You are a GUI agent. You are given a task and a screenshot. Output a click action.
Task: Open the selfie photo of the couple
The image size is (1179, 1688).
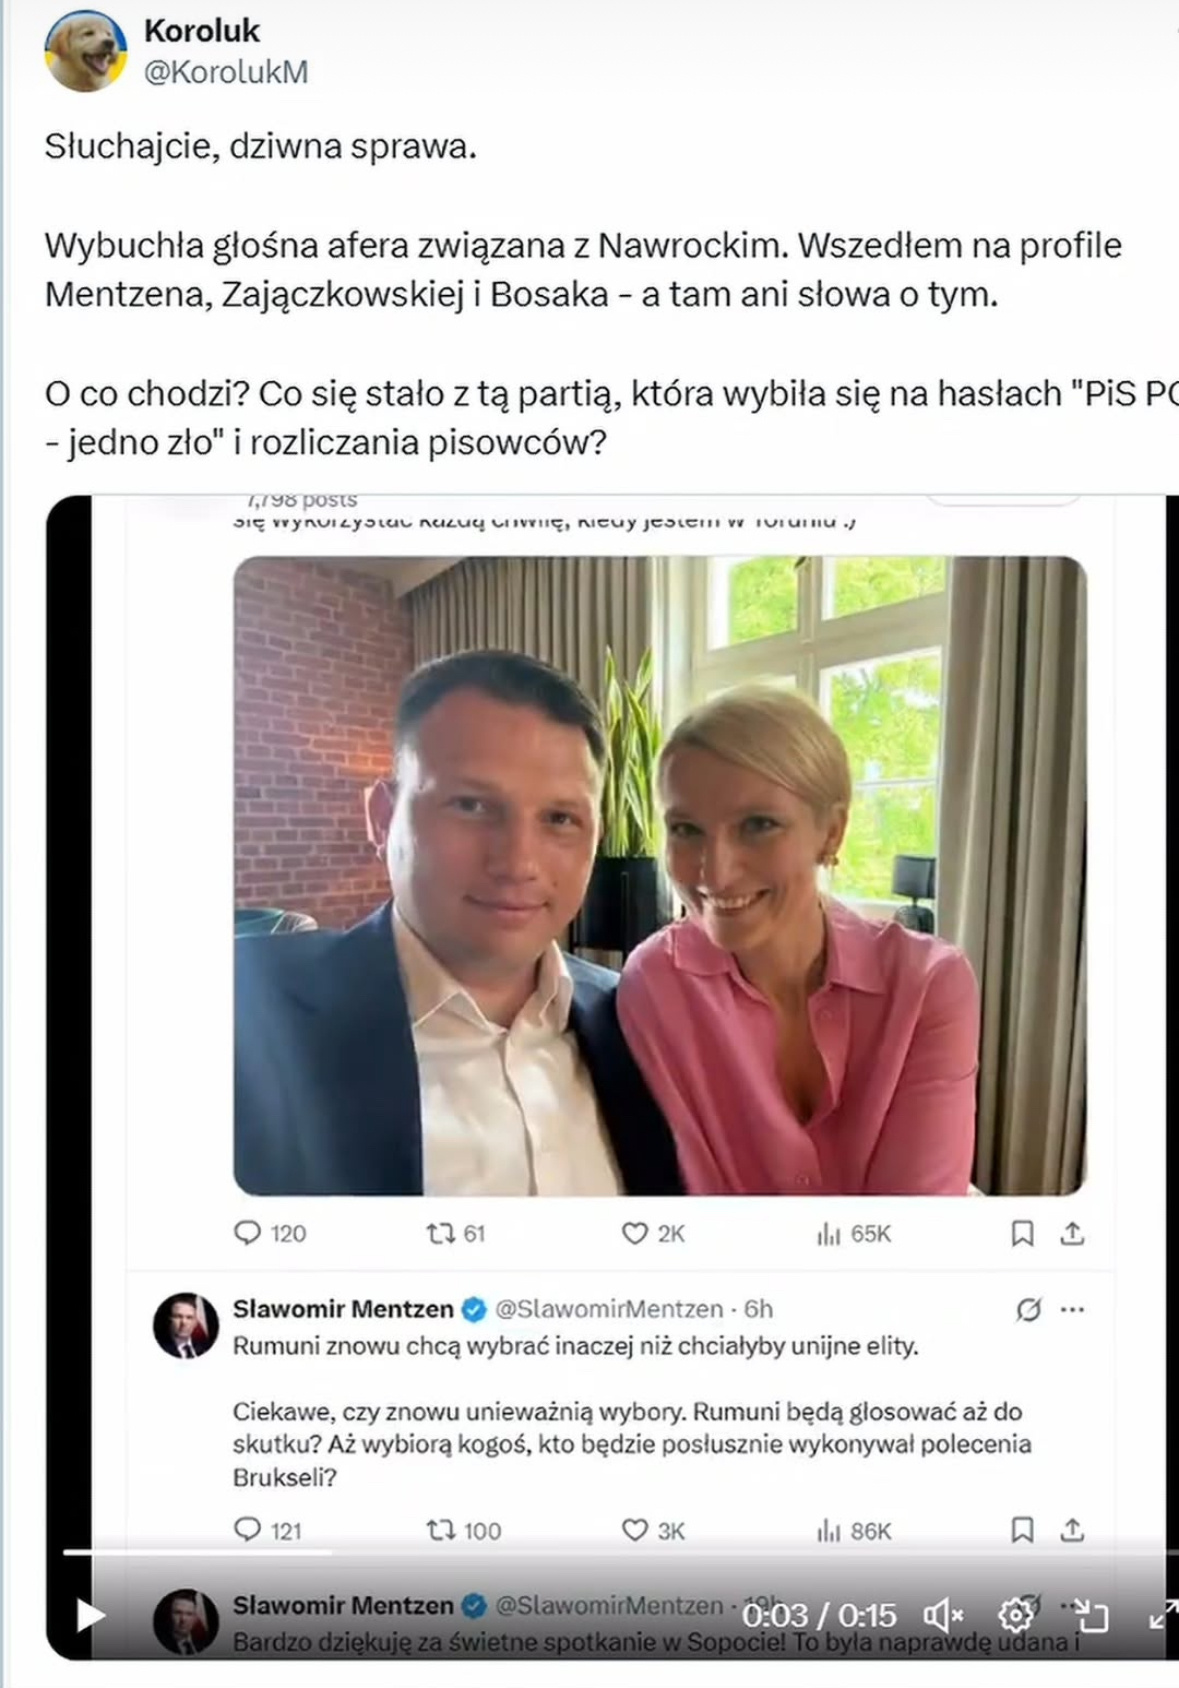click(x=660, y=875)
